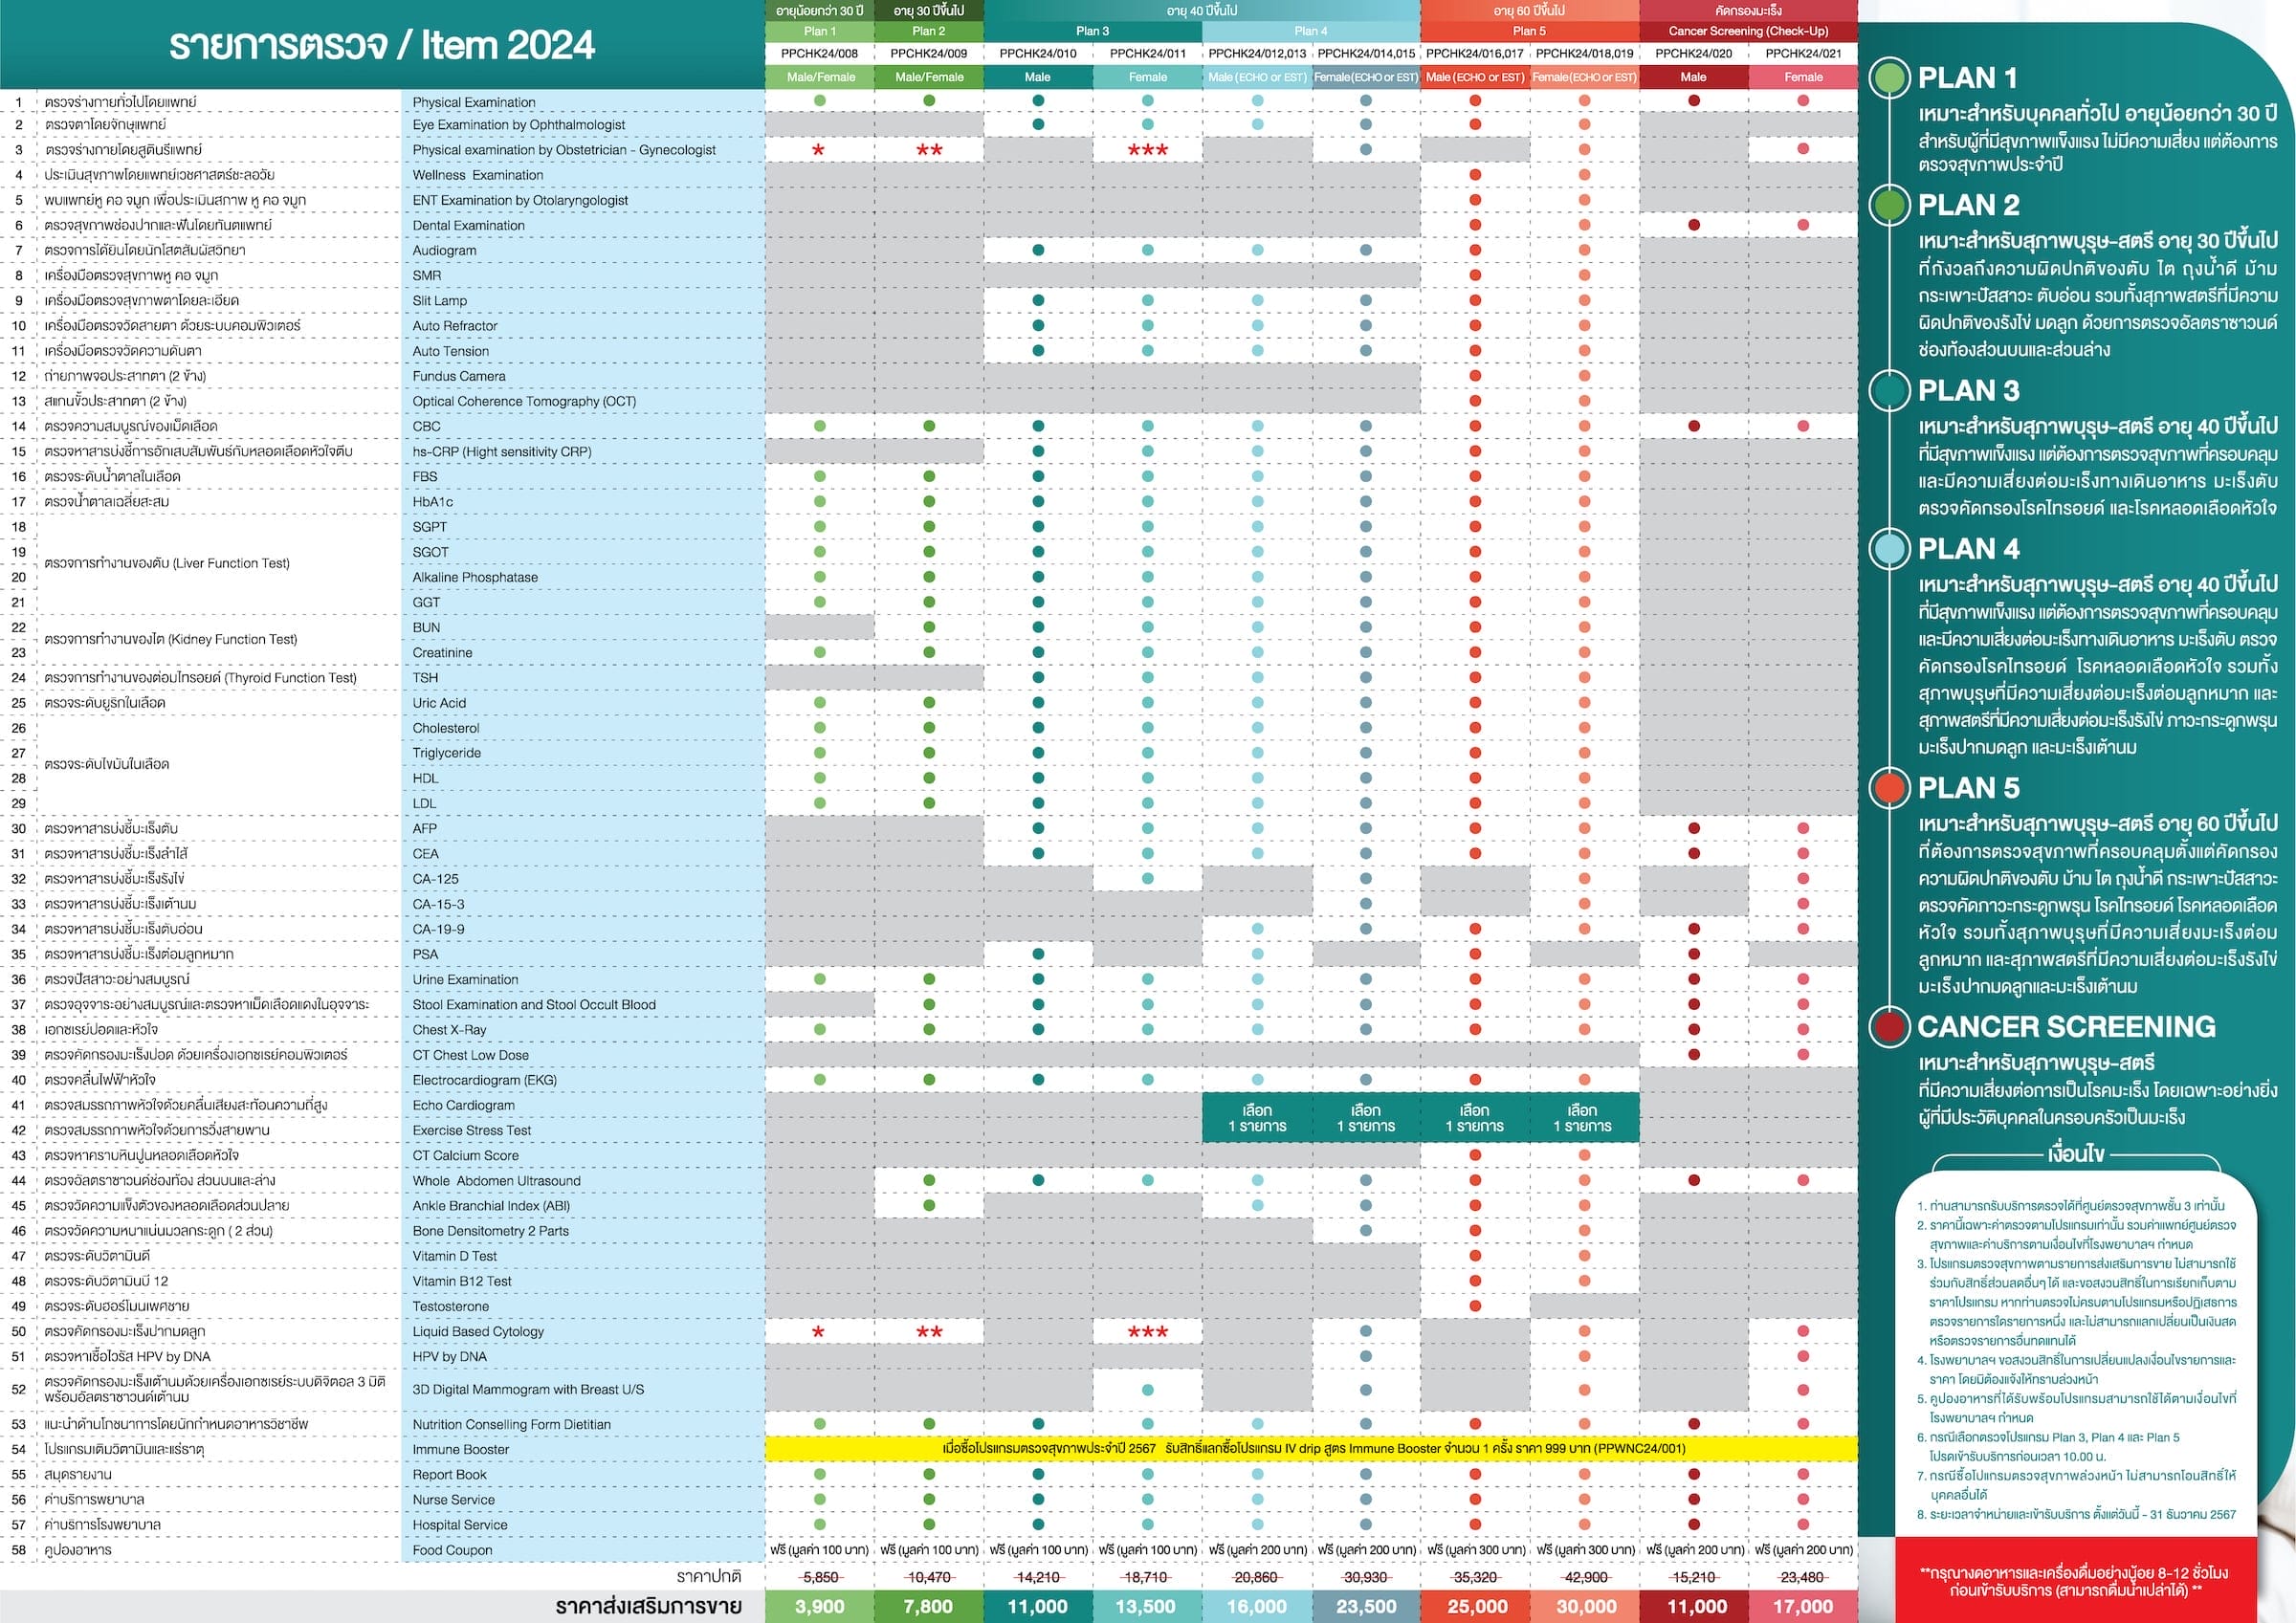
Task: Click the PLAN 1 light green circle icon
Action: 1889,78
